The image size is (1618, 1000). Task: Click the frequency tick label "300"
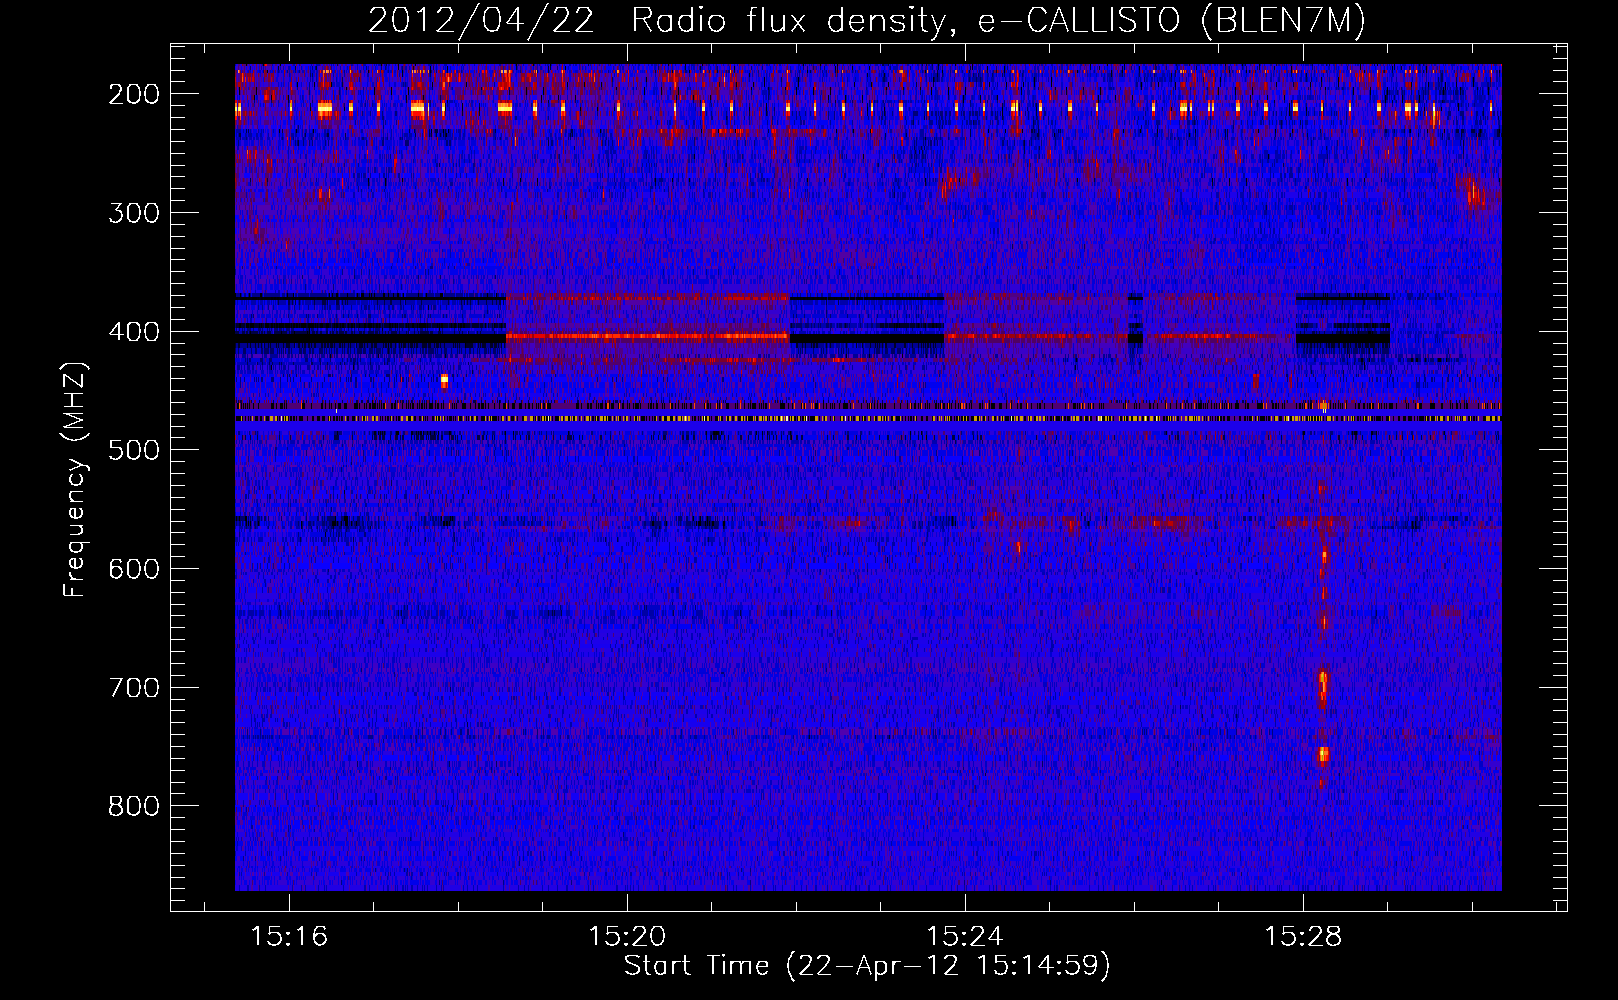pos(134,213)
